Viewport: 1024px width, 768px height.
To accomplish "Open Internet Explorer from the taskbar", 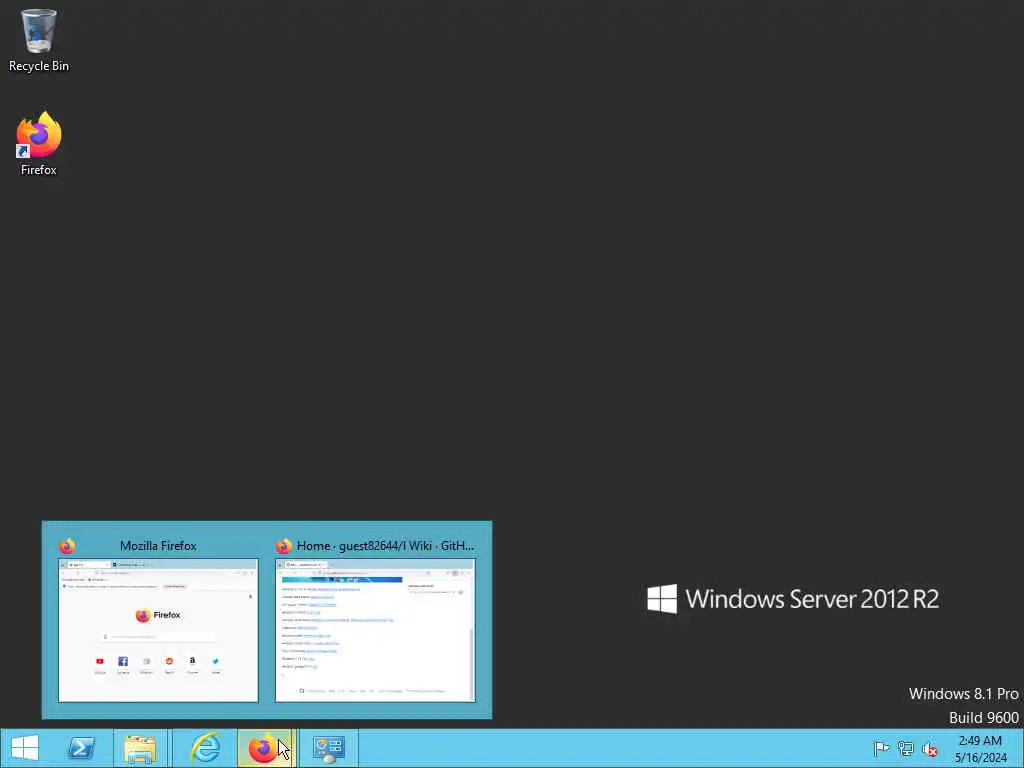I will point(205,748).
